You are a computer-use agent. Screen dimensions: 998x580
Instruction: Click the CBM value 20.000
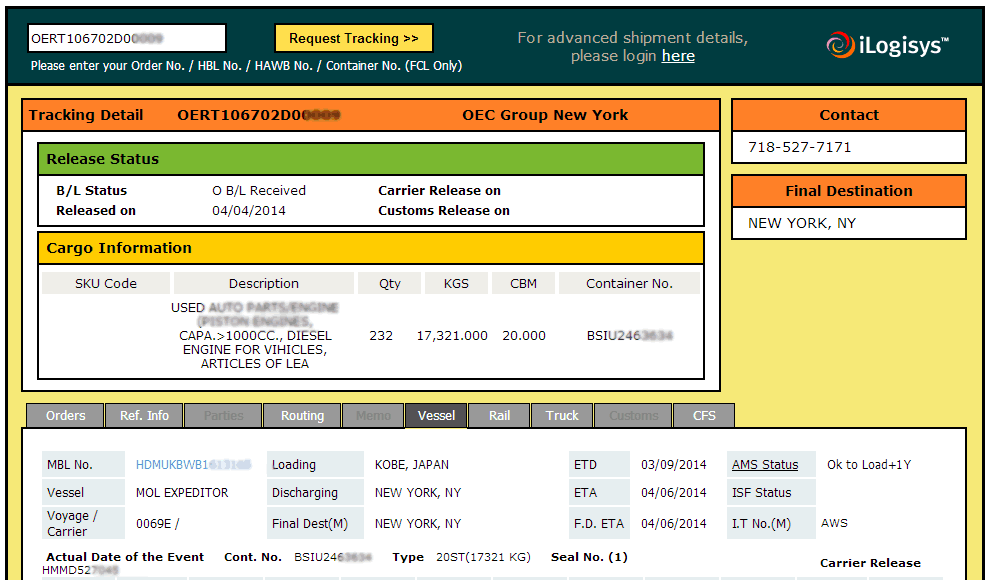(524, 336)
